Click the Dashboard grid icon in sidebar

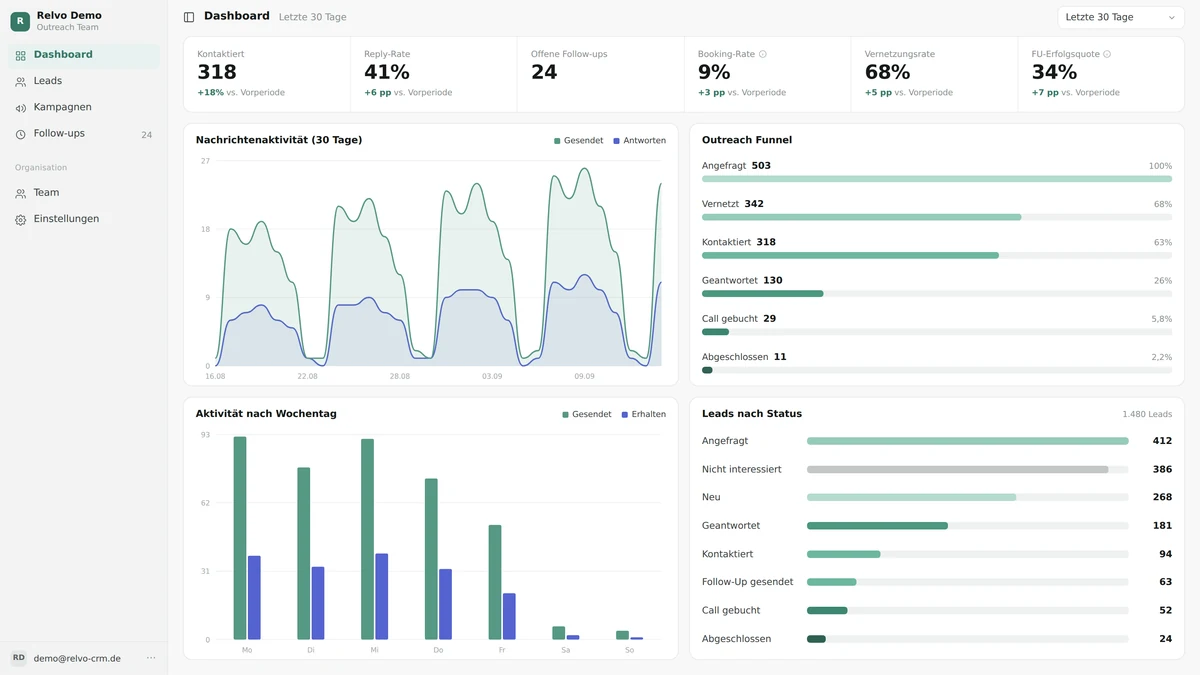21,55
